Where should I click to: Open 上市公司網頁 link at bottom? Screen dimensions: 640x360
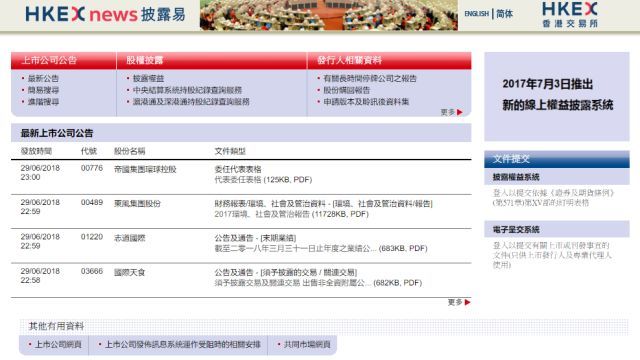58,344
